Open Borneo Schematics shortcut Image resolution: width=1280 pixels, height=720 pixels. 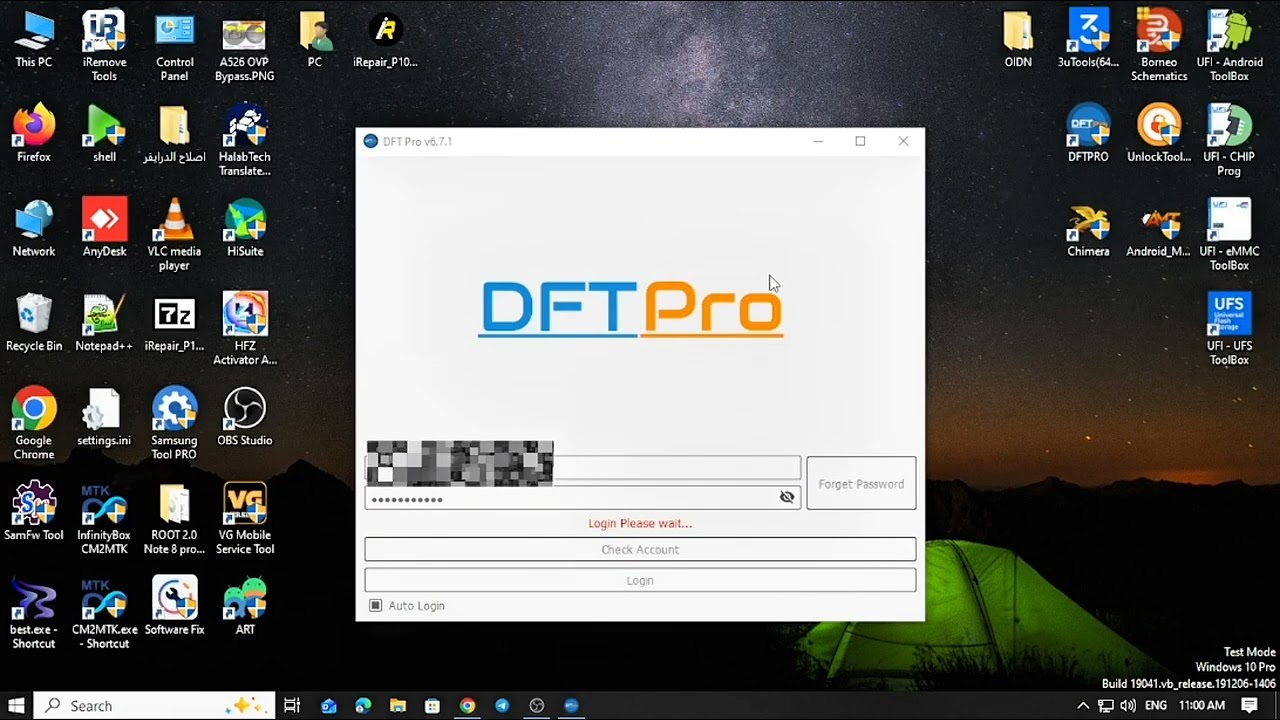pos(1159,47)
